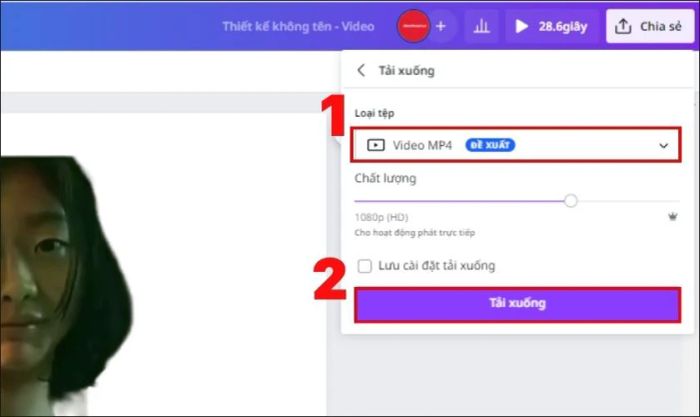Screen dimensions: 700x417
Task: Open the Video MP4 file type dropdown
Action: pos(516,145)
